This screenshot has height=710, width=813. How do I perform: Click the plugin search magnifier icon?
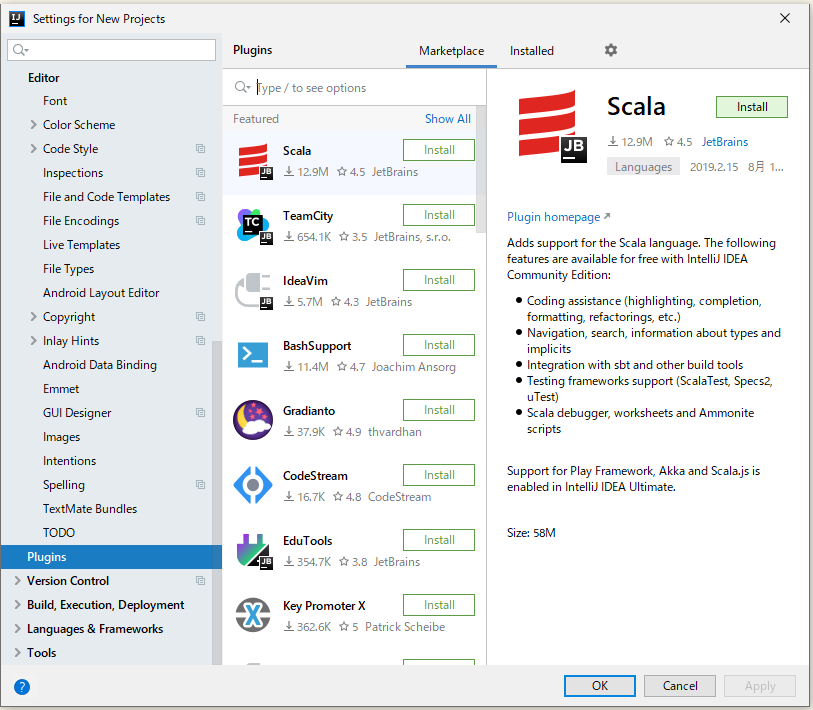[x=242, y=87]
